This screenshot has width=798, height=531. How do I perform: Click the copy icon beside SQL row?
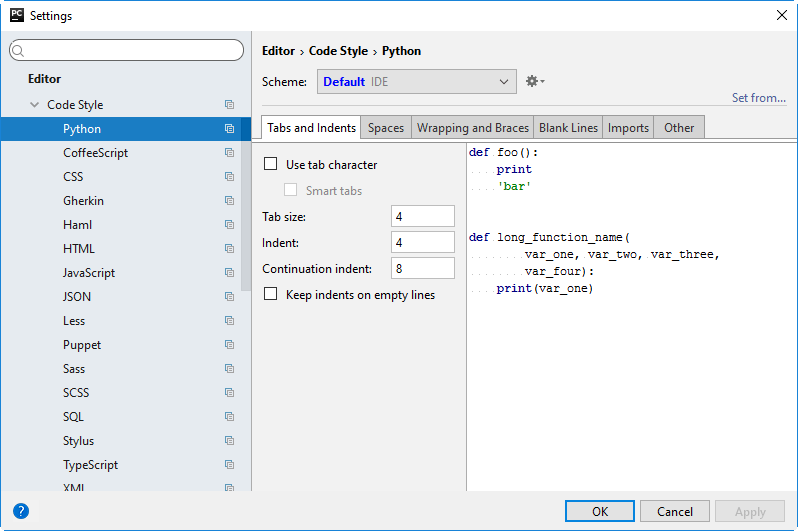229,417
